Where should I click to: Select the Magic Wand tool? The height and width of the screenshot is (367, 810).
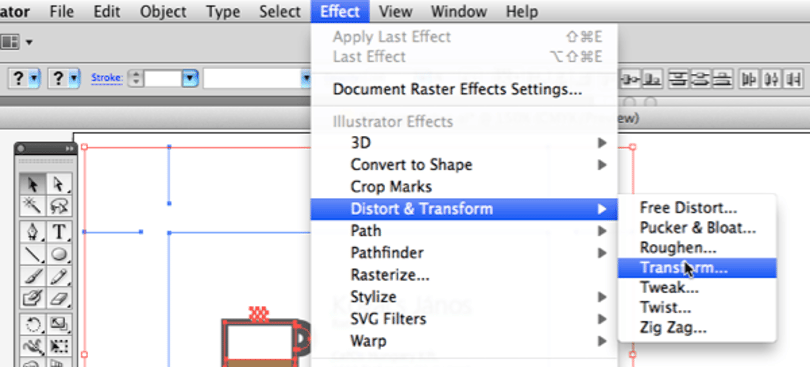click(x=34, y=206)
